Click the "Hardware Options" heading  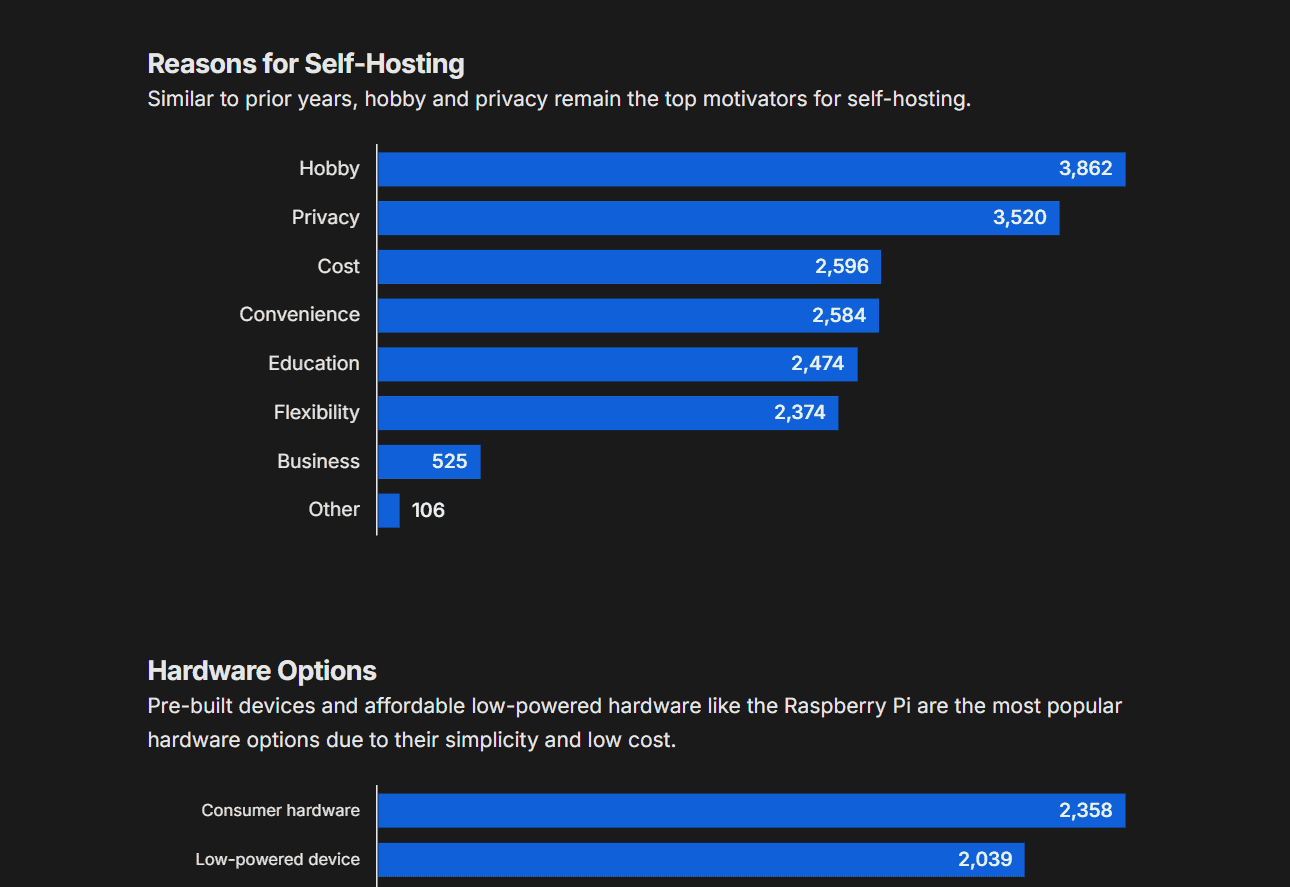pos(262,670)
